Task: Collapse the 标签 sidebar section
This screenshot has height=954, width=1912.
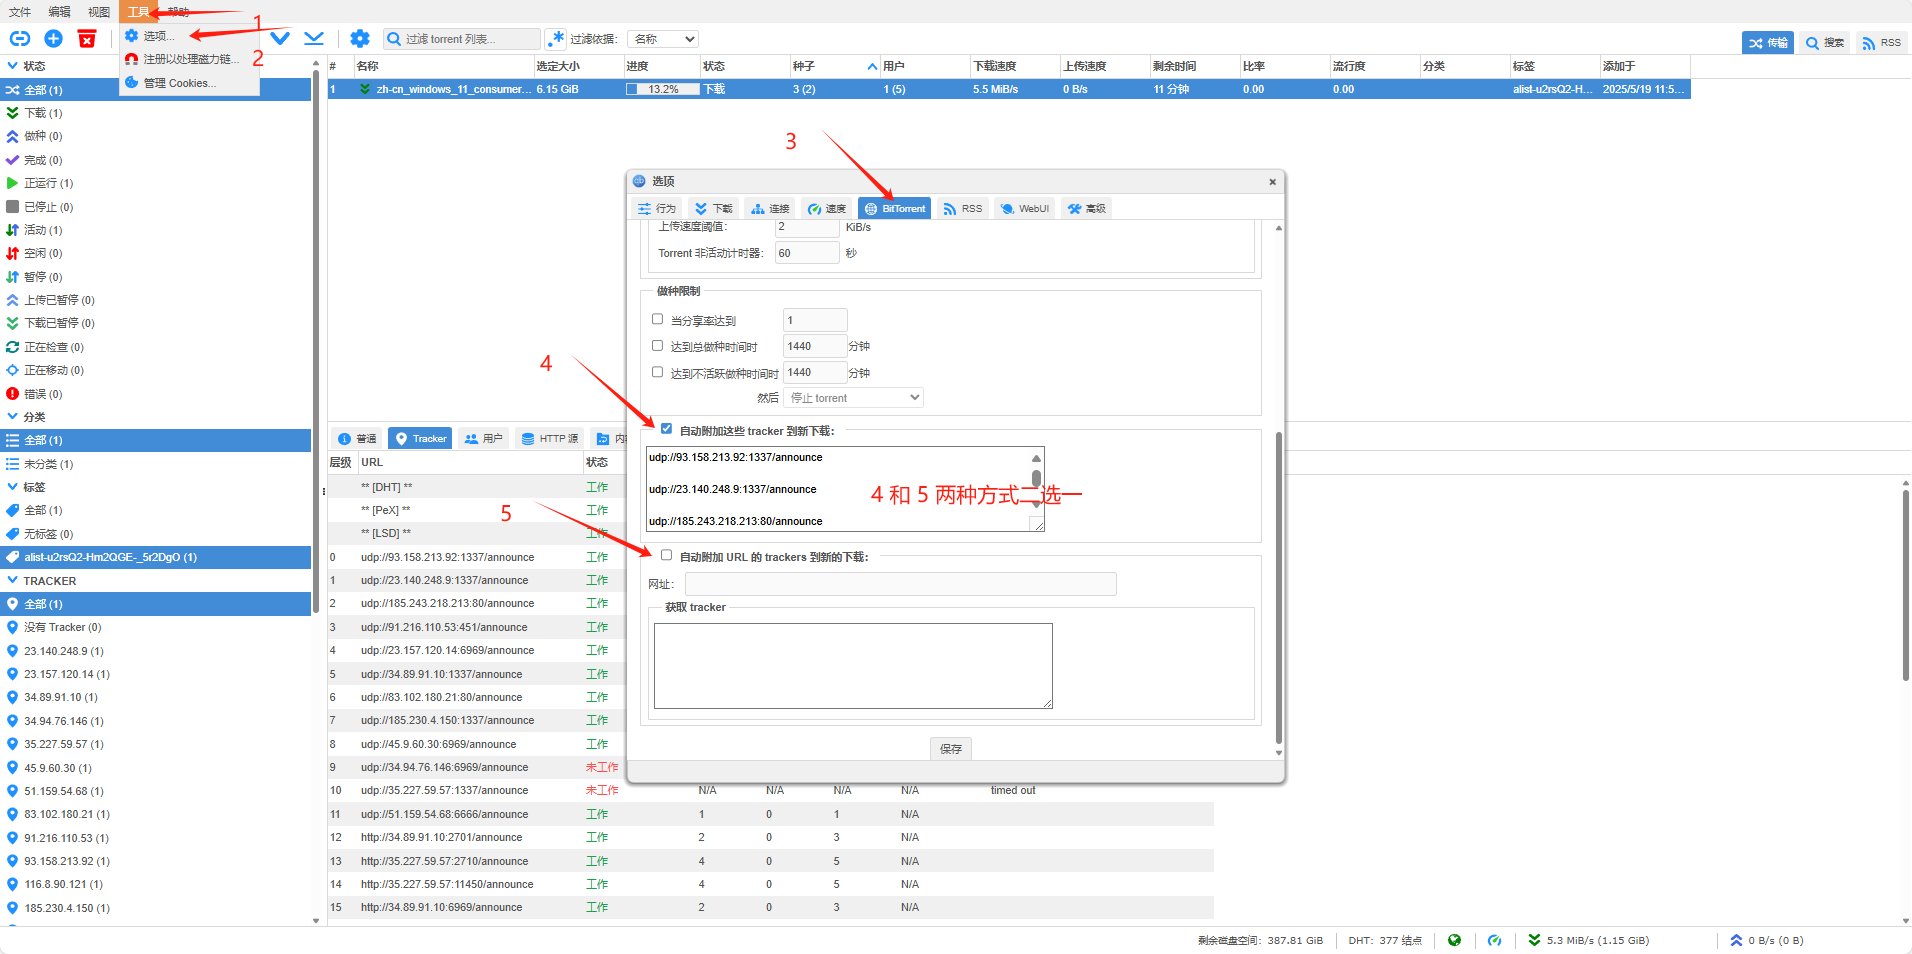Action: click(12, 487)
